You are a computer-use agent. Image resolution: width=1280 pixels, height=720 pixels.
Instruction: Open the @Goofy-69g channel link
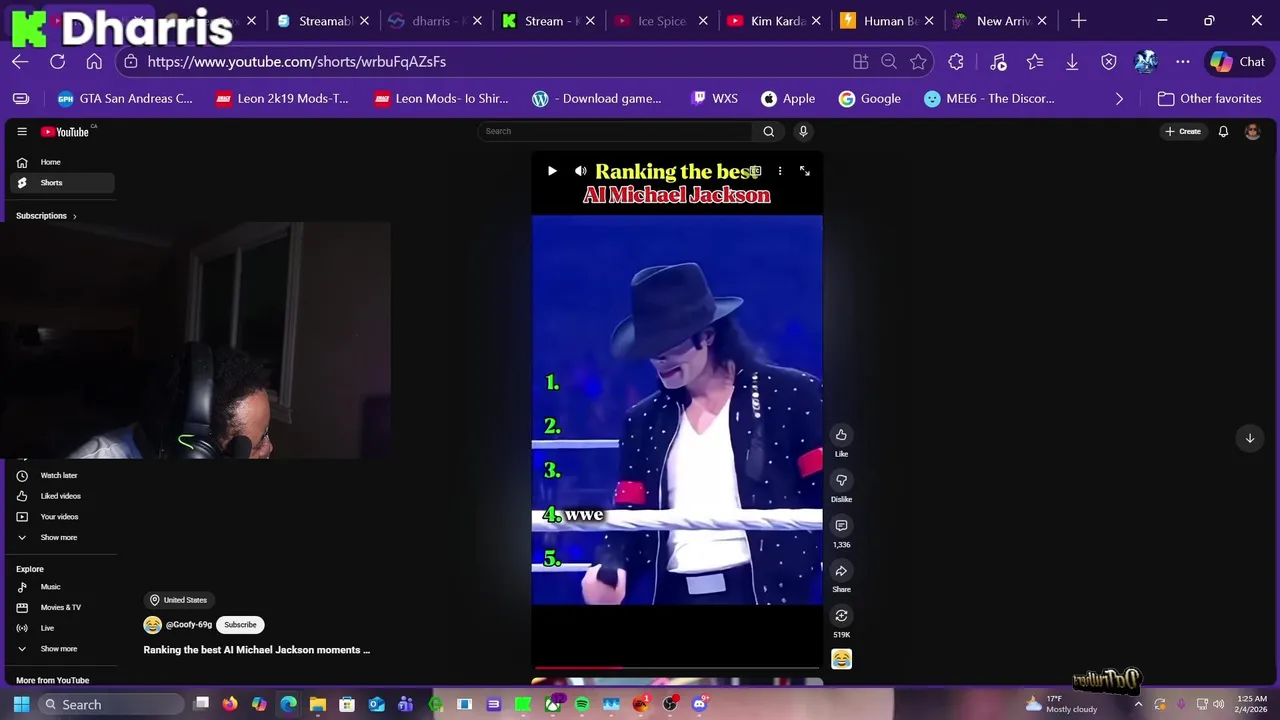click(188, 625)
